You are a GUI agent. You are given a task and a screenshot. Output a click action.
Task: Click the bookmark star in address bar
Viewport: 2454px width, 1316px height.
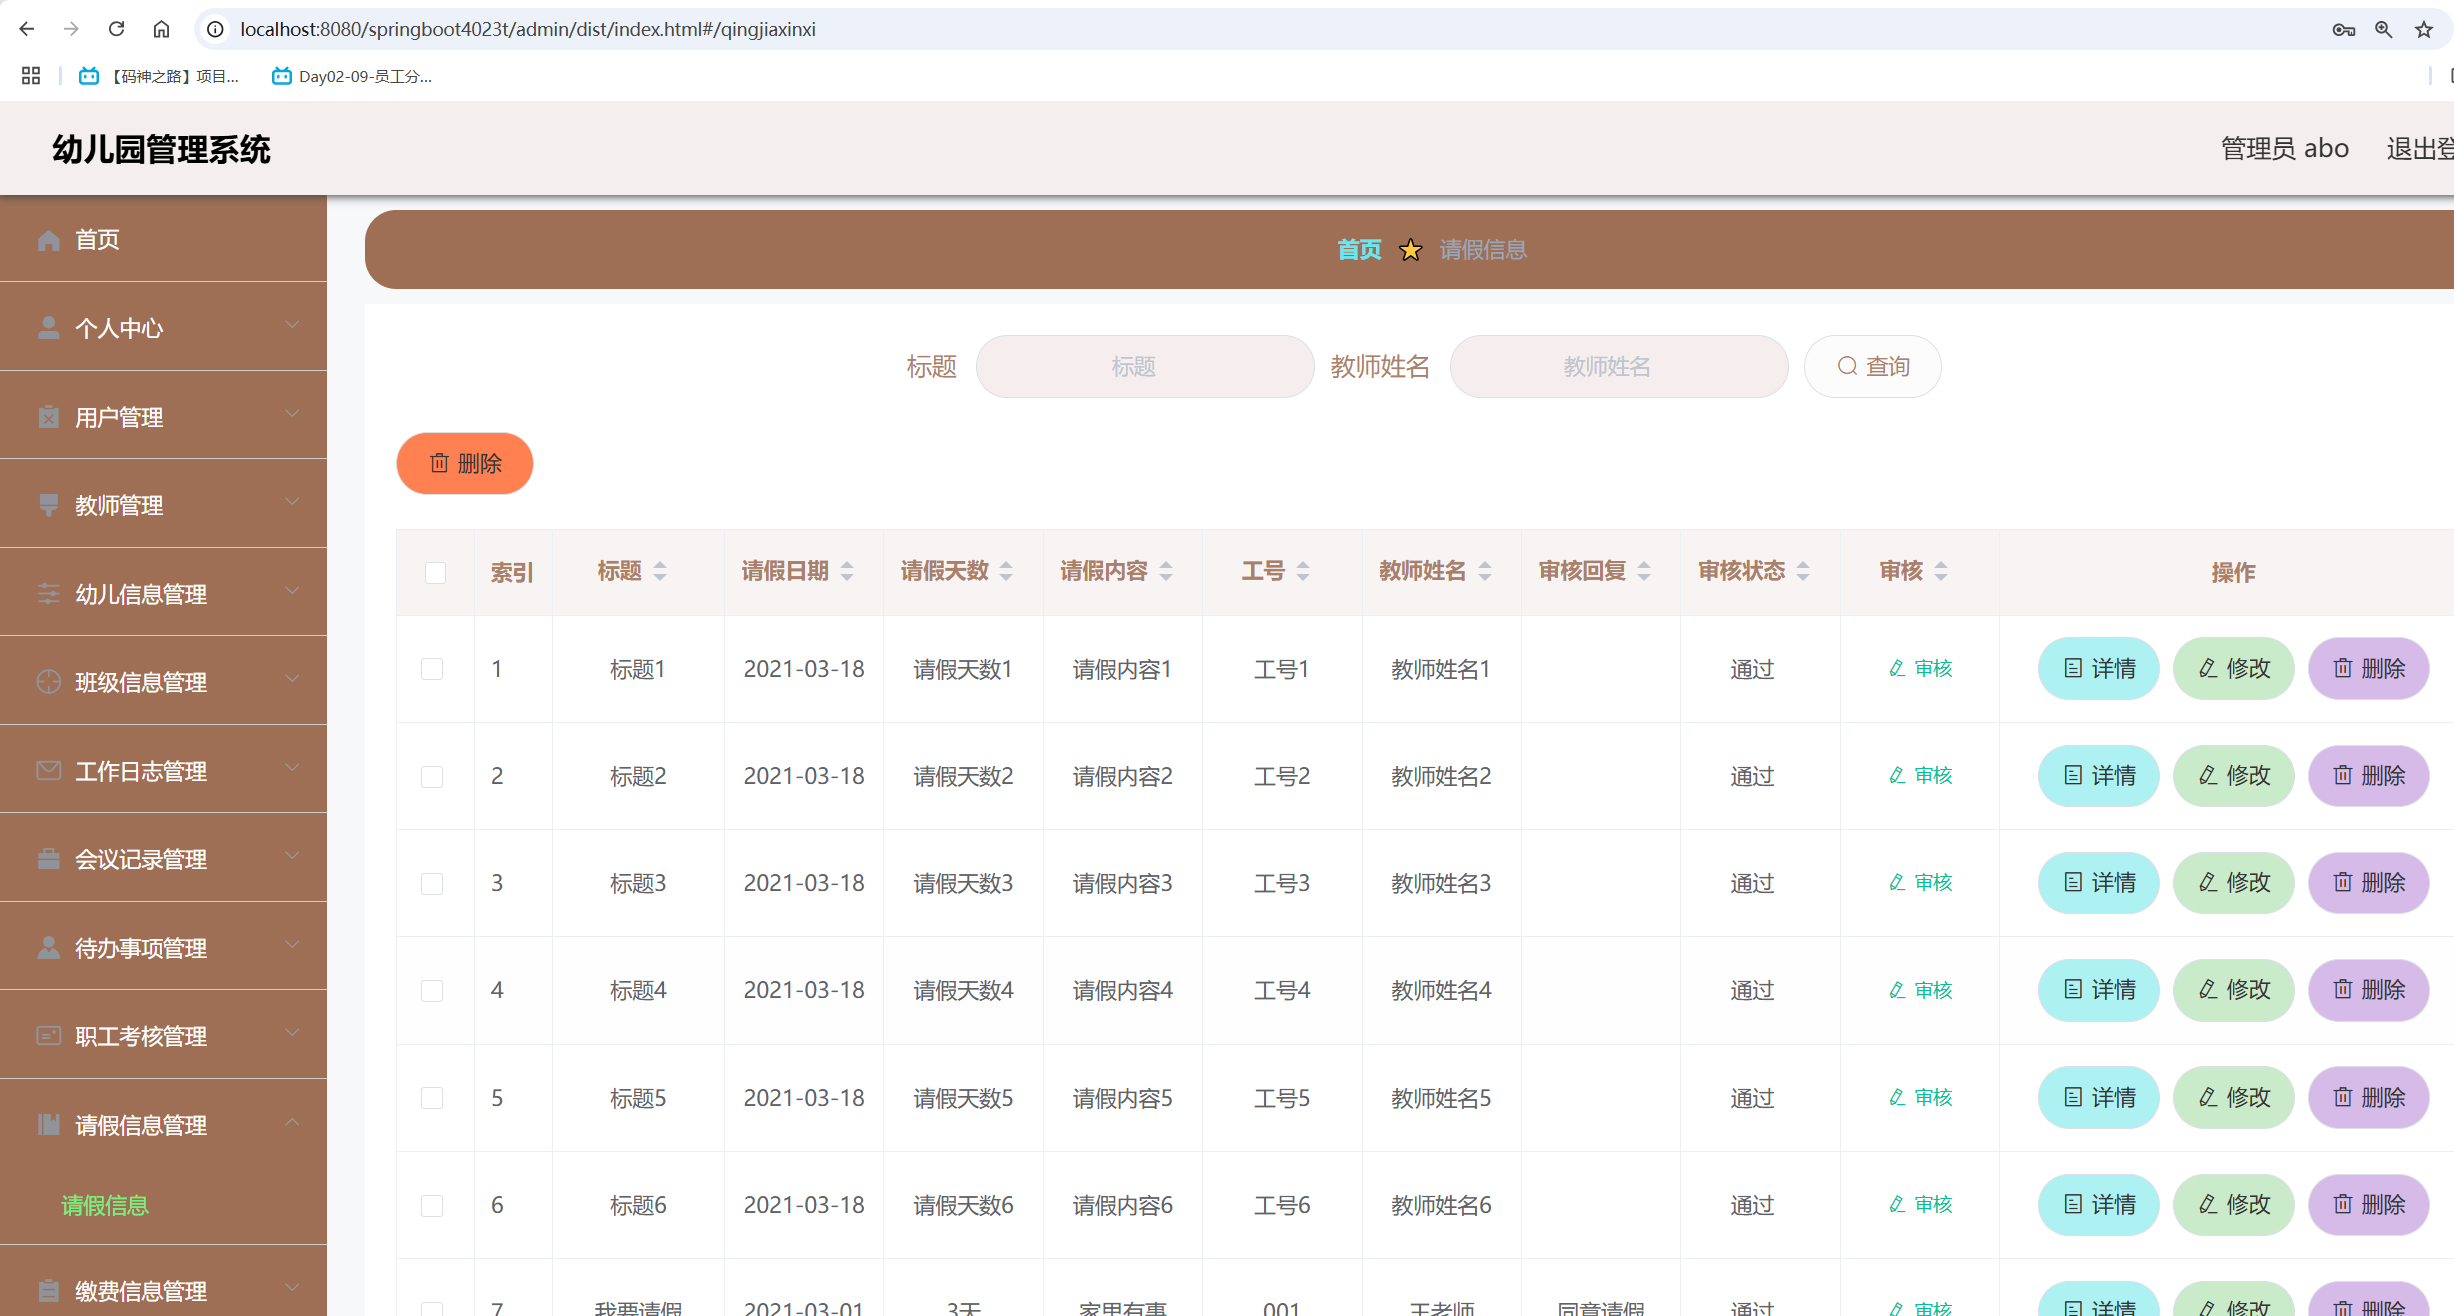click(2423, 29)
